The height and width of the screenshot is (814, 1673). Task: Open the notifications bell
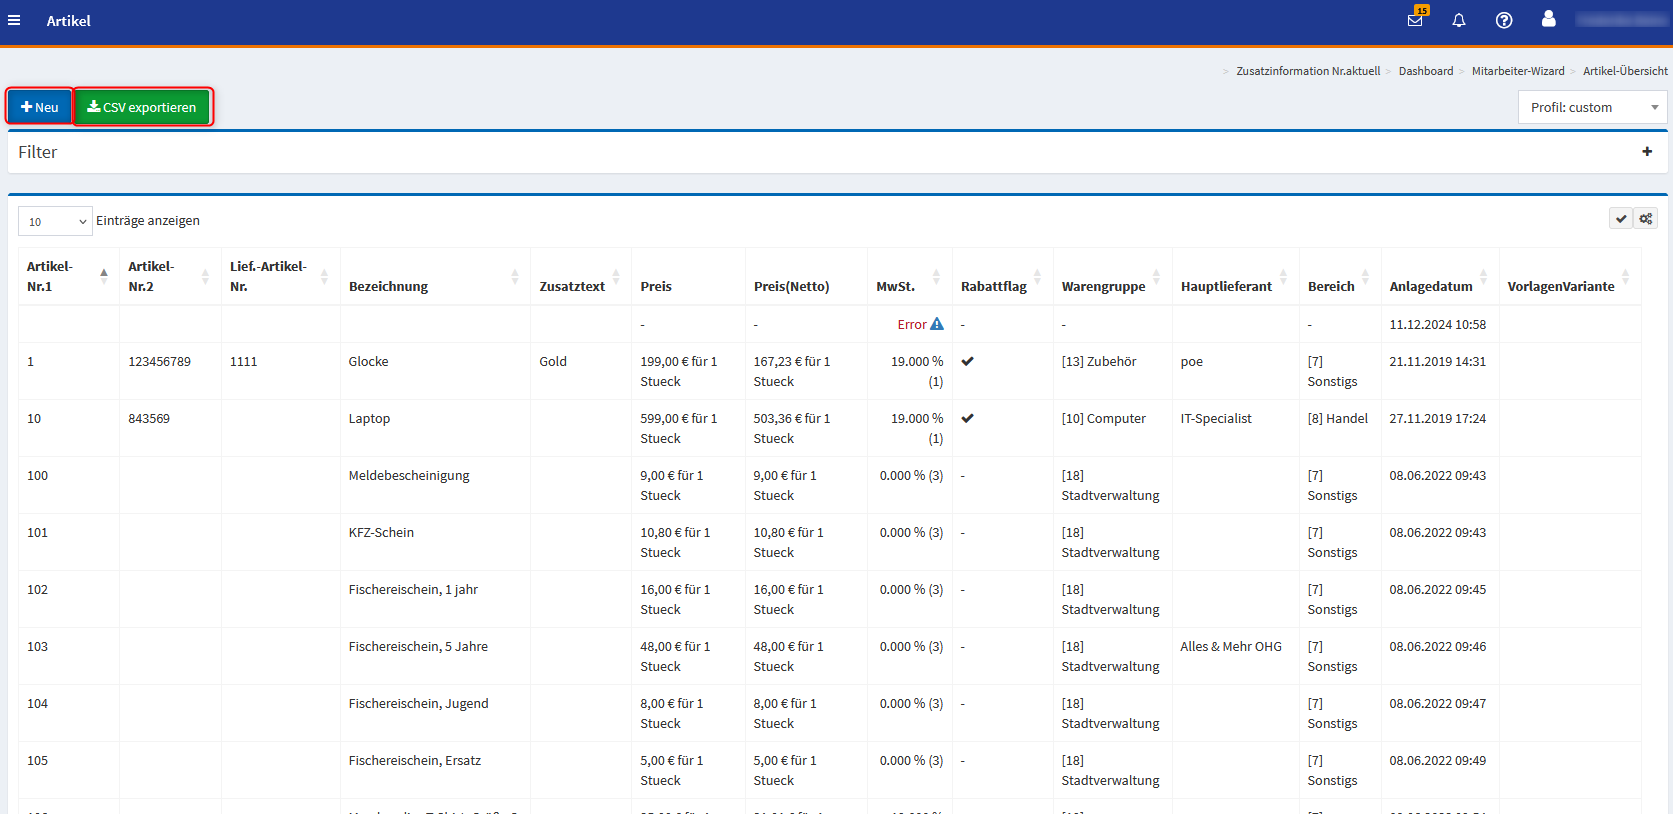[1459, 20]
